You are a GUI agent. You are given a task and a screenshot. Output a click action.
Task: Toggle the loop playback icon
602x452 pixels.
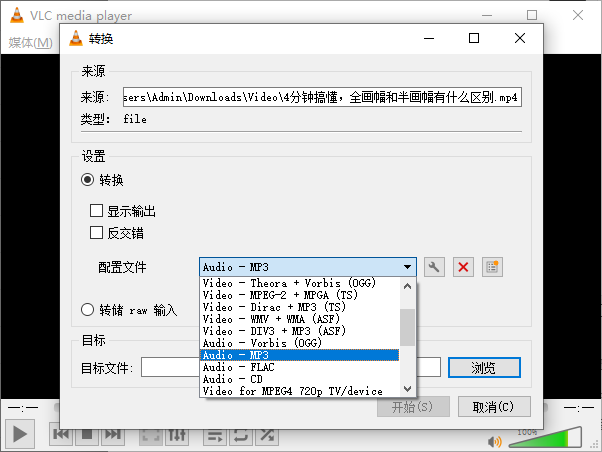pos(241,435)
